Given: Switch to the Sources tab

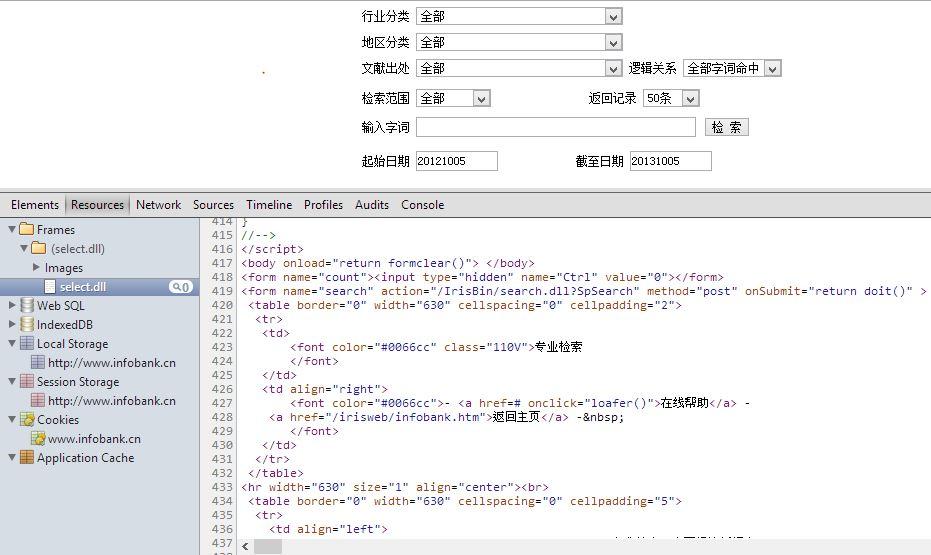Looking at the screenshot, I should click(213, 205).
